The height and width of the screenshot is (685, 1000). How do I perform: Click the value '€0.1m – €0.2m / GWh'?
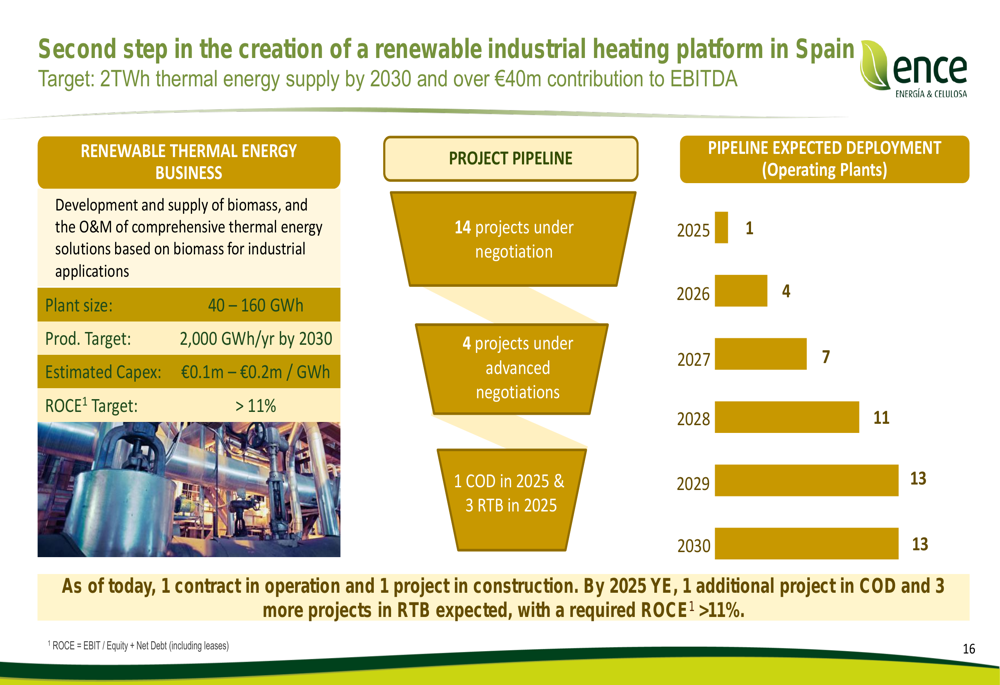(x=255, y=372)
